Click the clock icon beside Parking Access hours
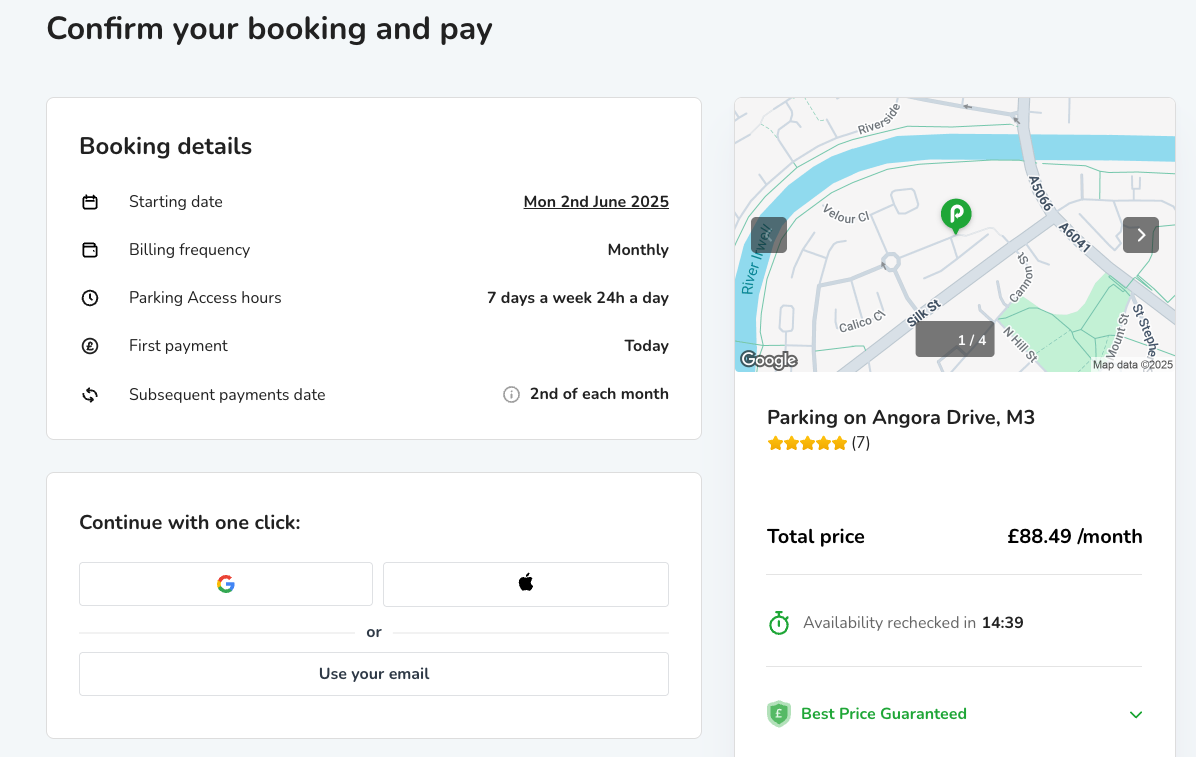 pyautogui.click(x=90, y=298)
